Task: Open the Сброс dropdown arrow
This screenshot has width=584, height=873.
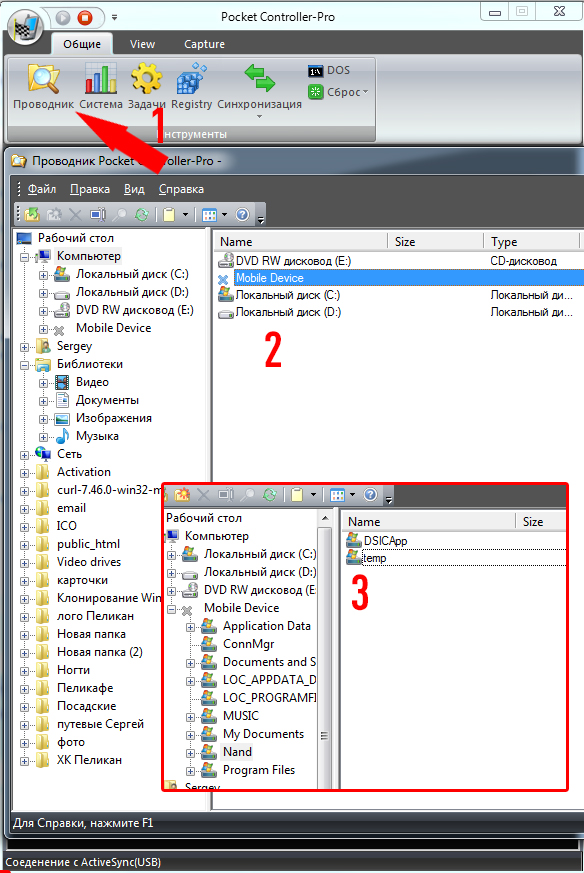Action: click(x=365, y=92)
